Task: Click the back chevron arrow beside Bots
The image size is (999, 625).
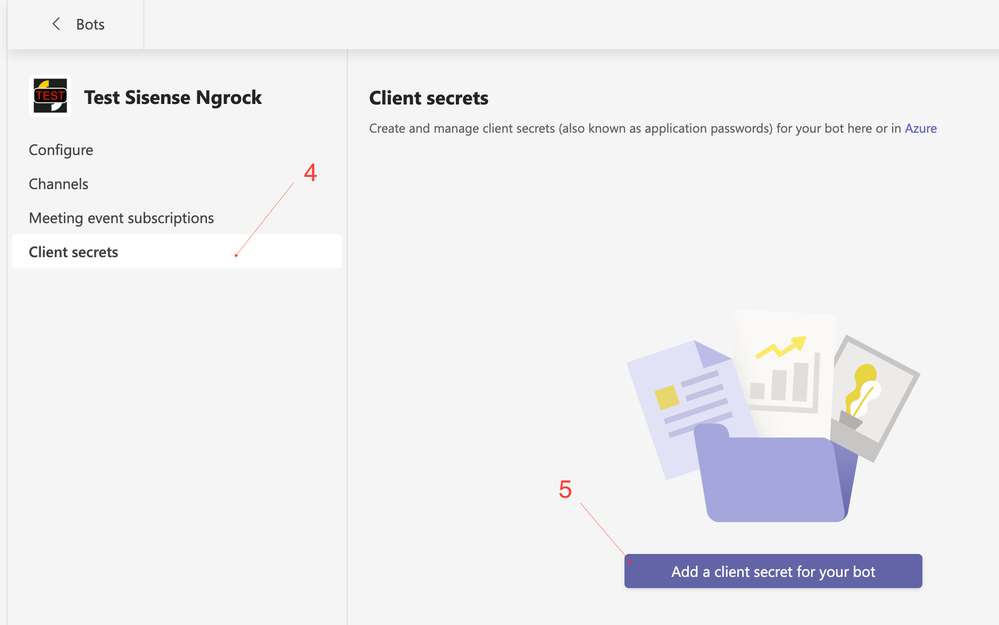Action: pyautogui.click(x=56, y=24)
